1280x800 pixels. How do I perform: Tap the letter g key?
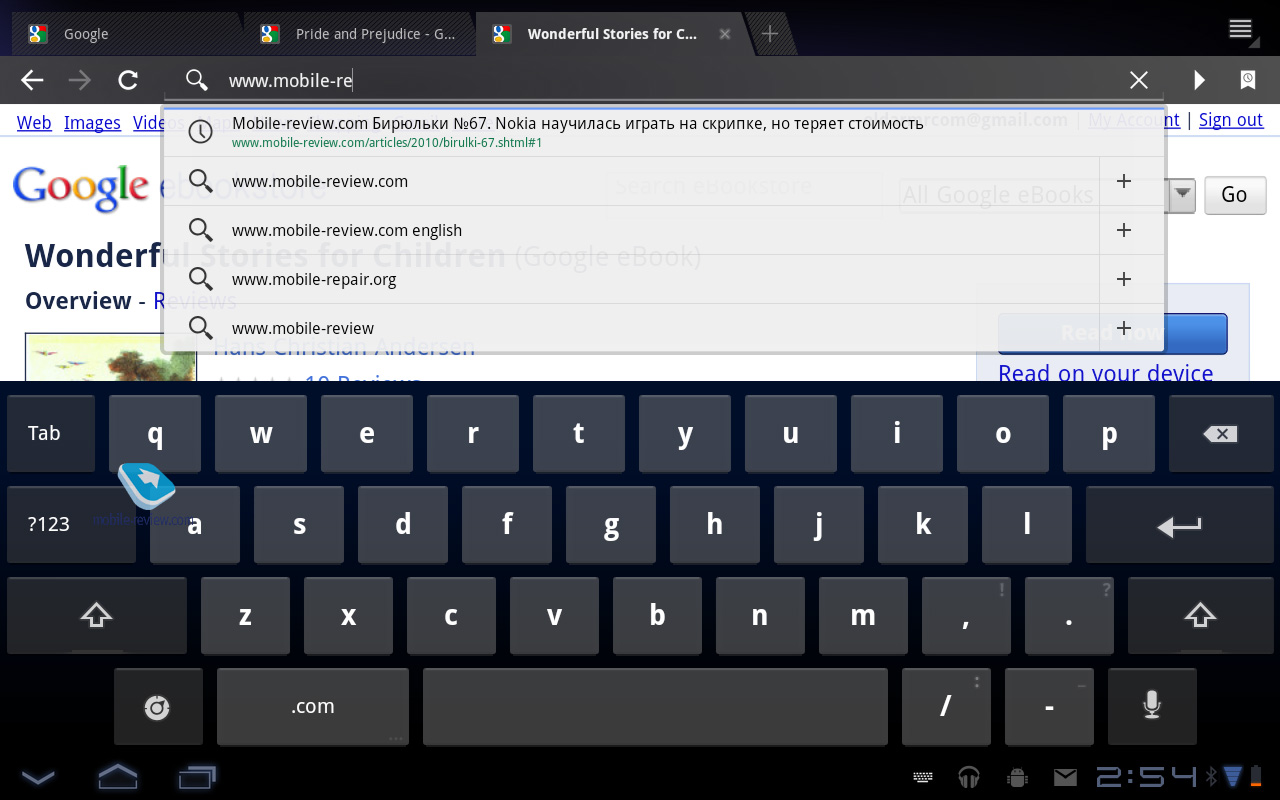pyautogui.click(x=611, y=525)
